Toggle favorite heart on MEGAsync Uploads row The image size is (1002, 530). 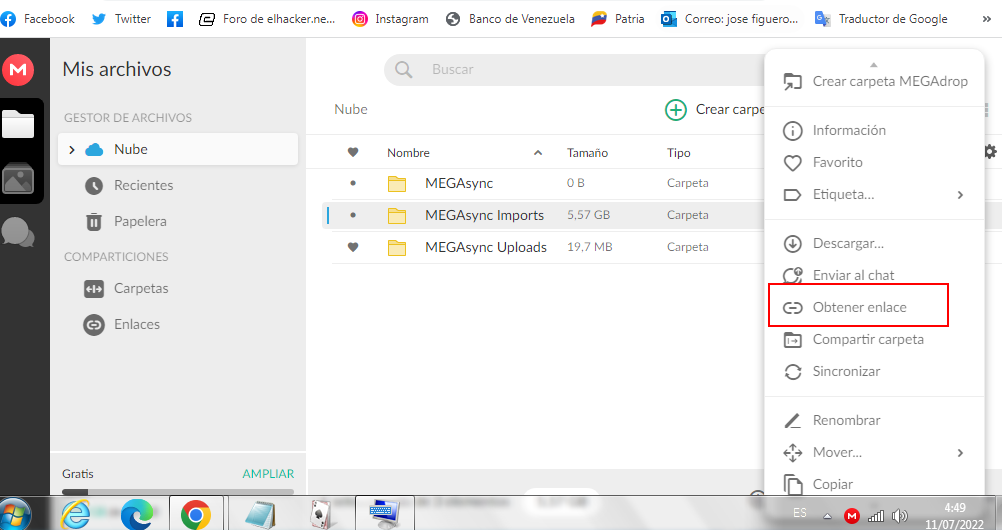(353, 247)
